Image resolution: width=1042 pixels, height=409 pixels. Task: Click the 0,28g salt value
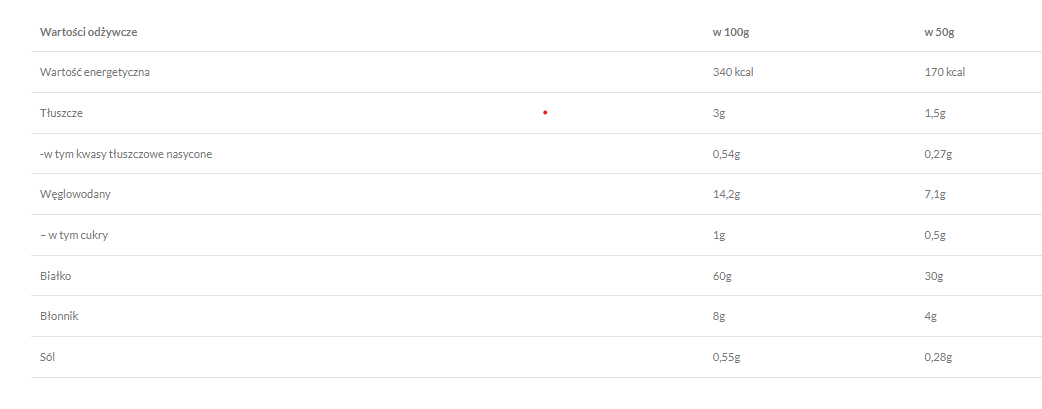[x=938, y=357]
